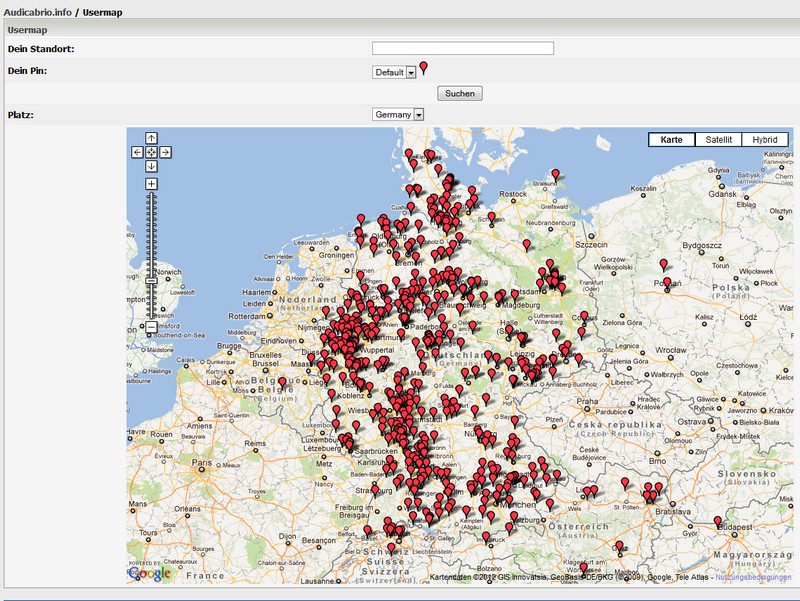Open the Default pin dropdown

click(394, 72)
